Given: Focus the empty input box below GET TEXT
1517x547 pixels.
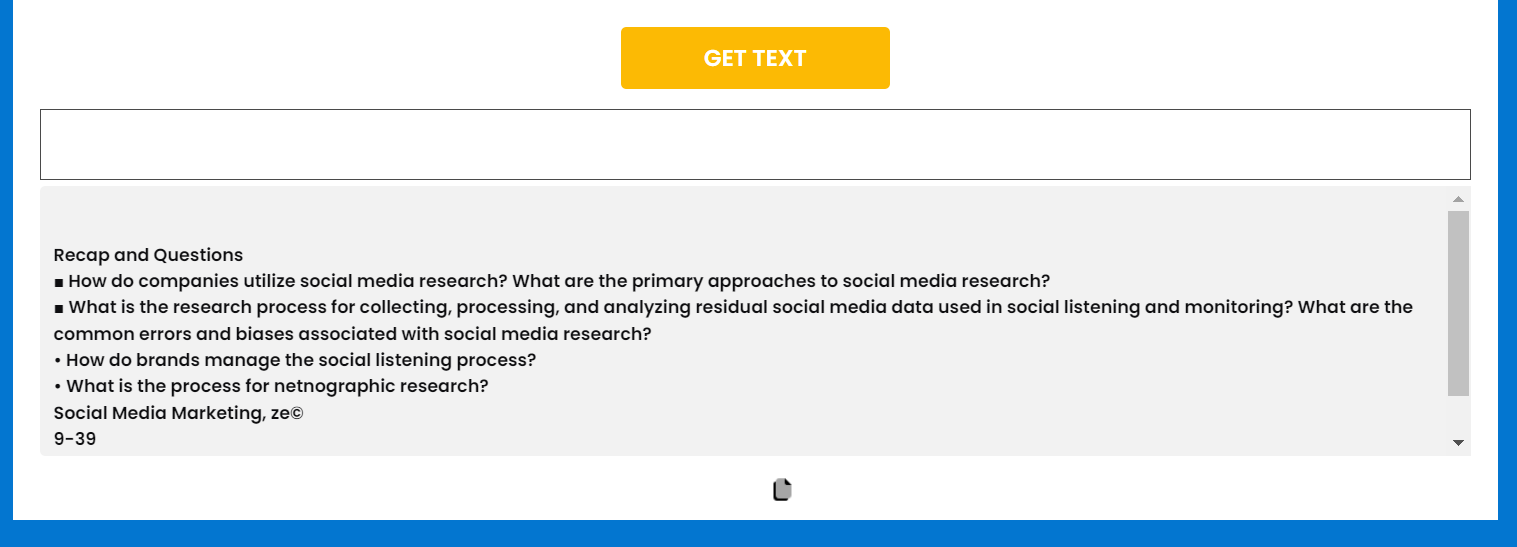Looking at the screenshot, I should tap(755, 145).
